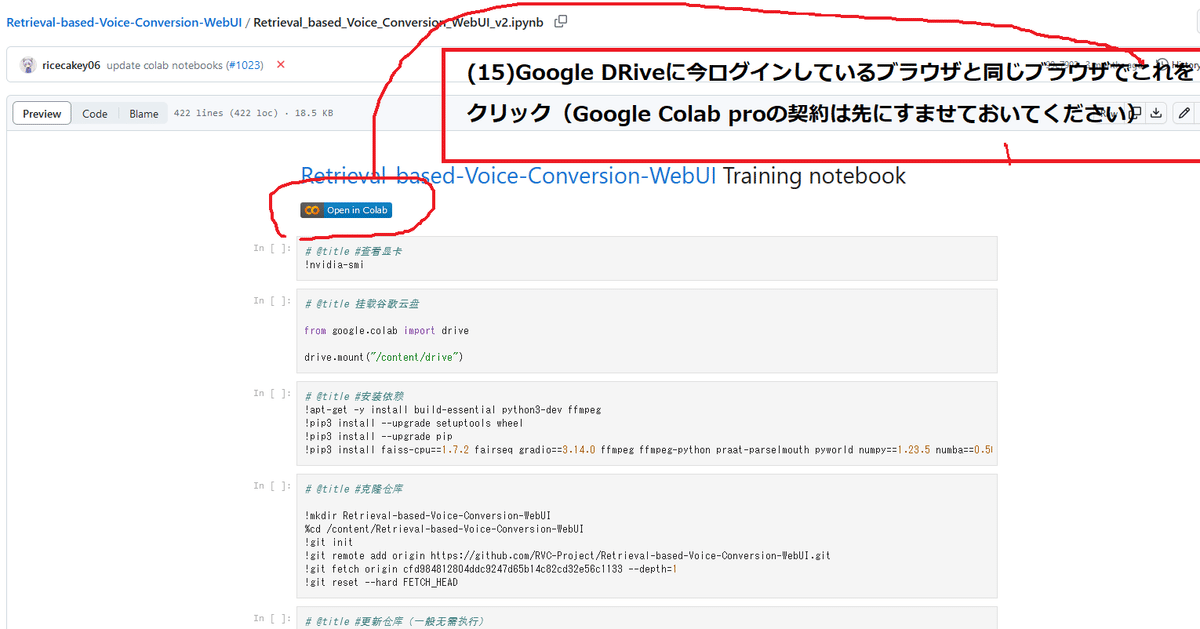Switch to the Code tab
The width and height of the screenshot is (1200, 629).
(95, 114)
